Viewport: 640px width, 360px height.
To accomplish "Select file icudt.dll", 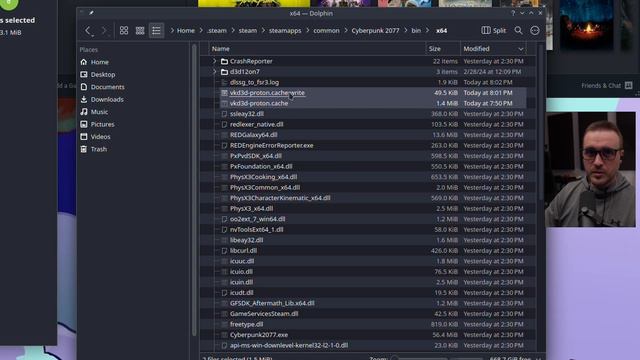I will [x=242, y=293].
